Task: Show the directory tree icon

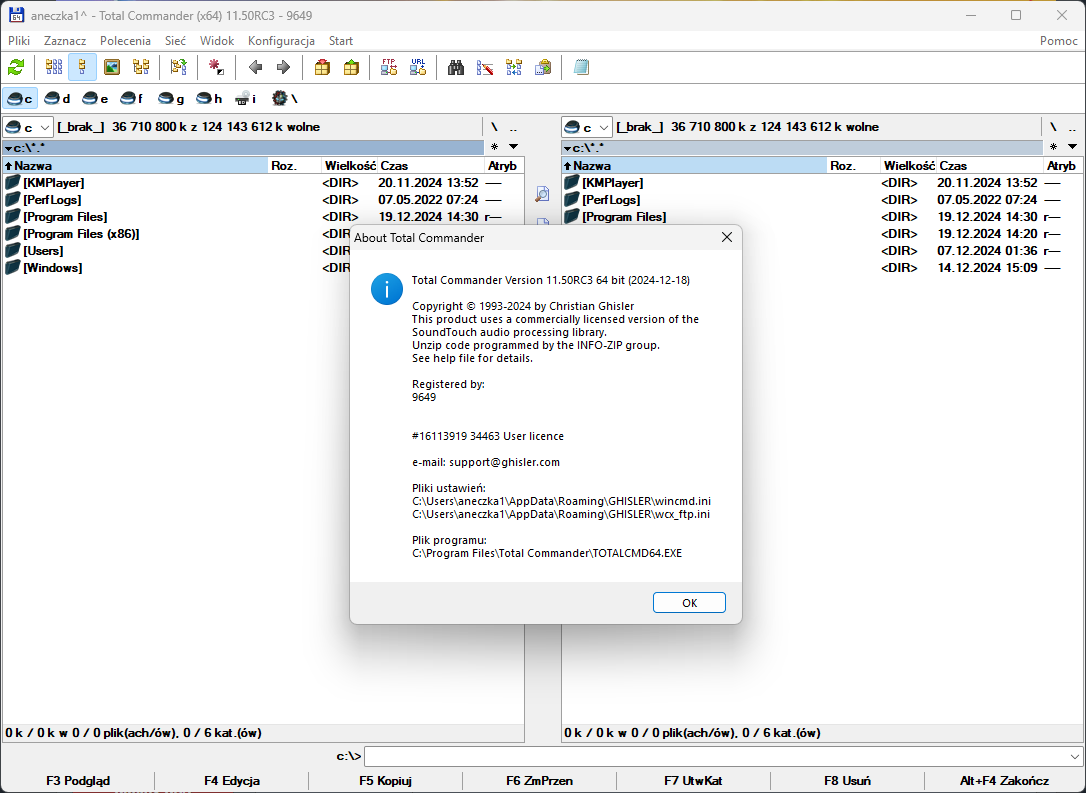Action: pyautogui.click(x=141, y=67)
